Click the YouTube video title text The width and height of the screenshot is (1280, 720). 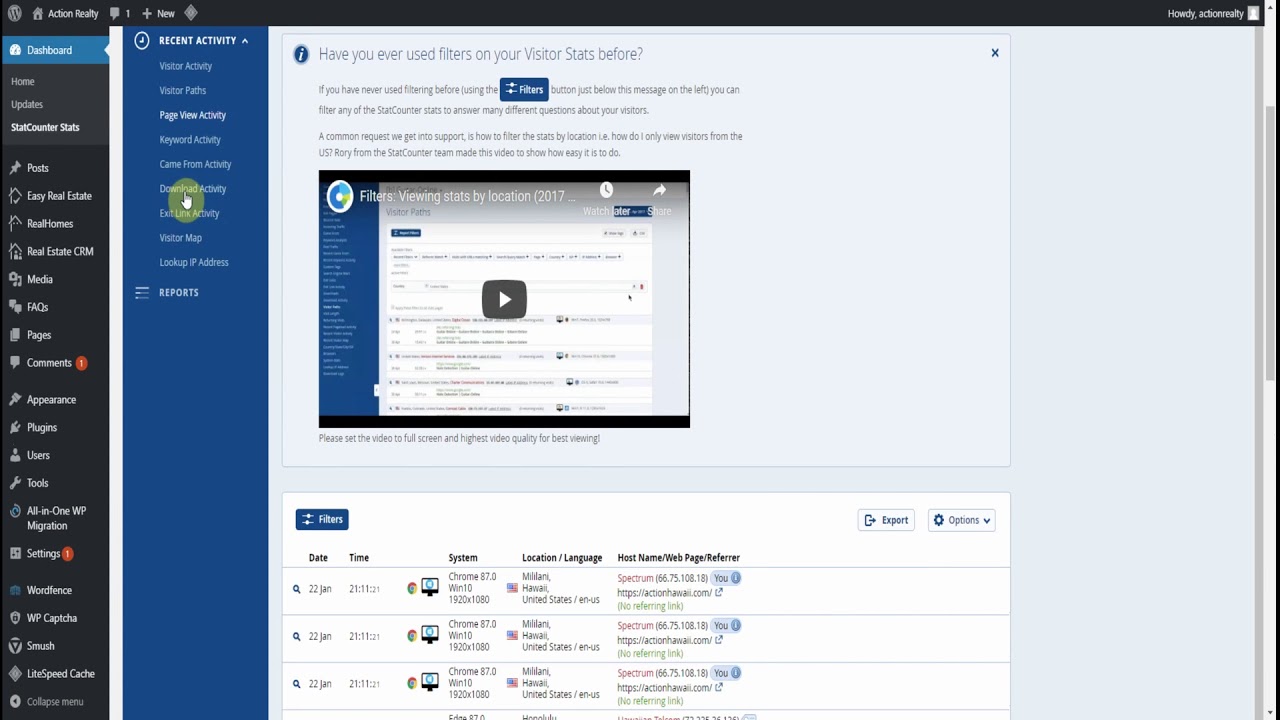click(x=467, y=196)
